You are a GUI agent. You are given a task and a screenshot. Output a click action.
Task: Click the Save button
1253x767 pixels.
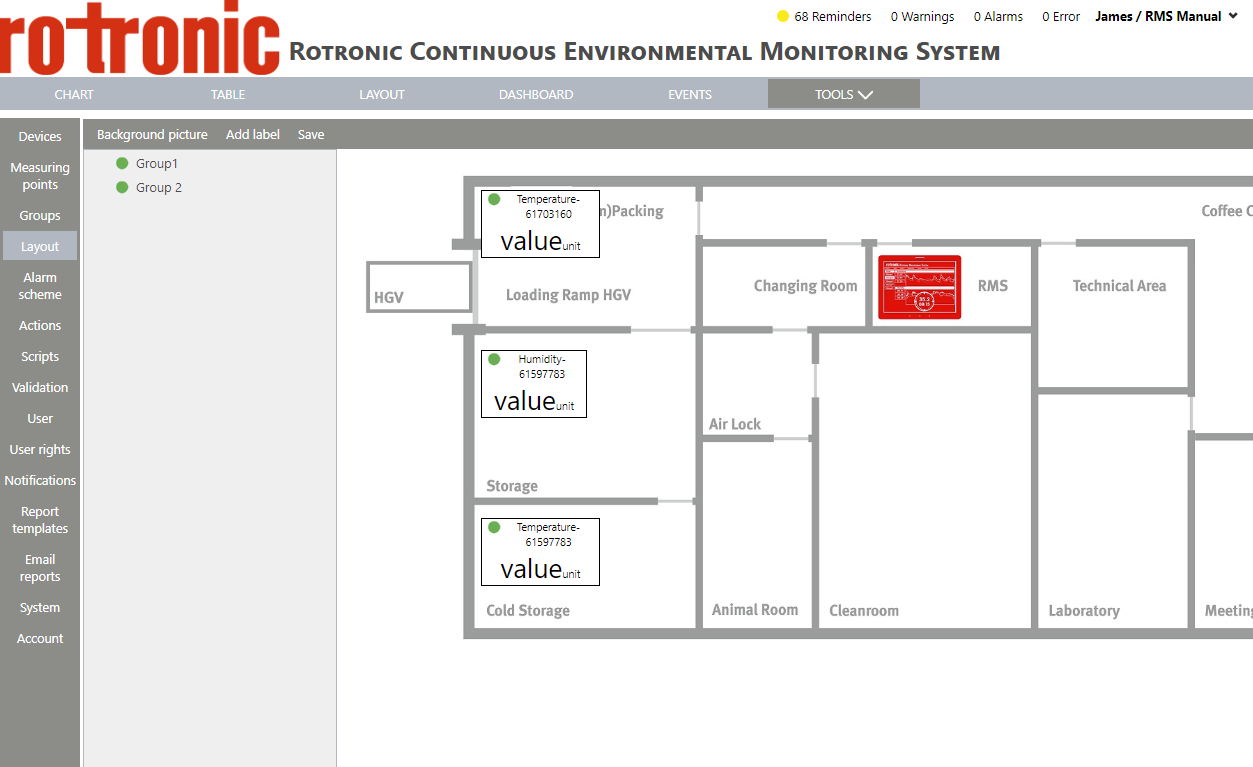(x=311, y=135)
